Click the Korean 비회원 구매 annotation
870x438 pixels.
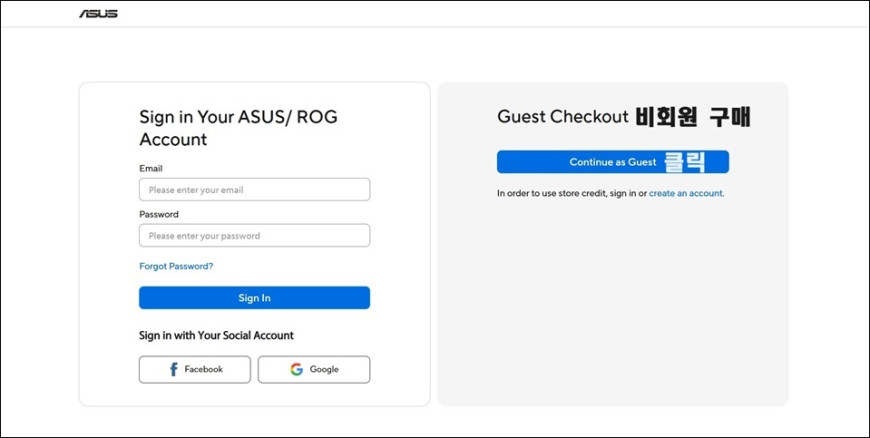[693, 117]
